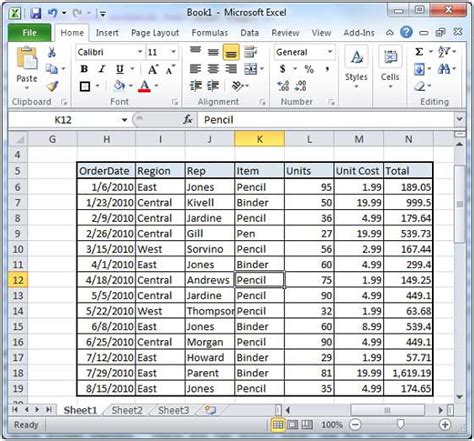Open the Styles dropdown
474x441 pixels.
pyautogui.click(x=356, y=68)
